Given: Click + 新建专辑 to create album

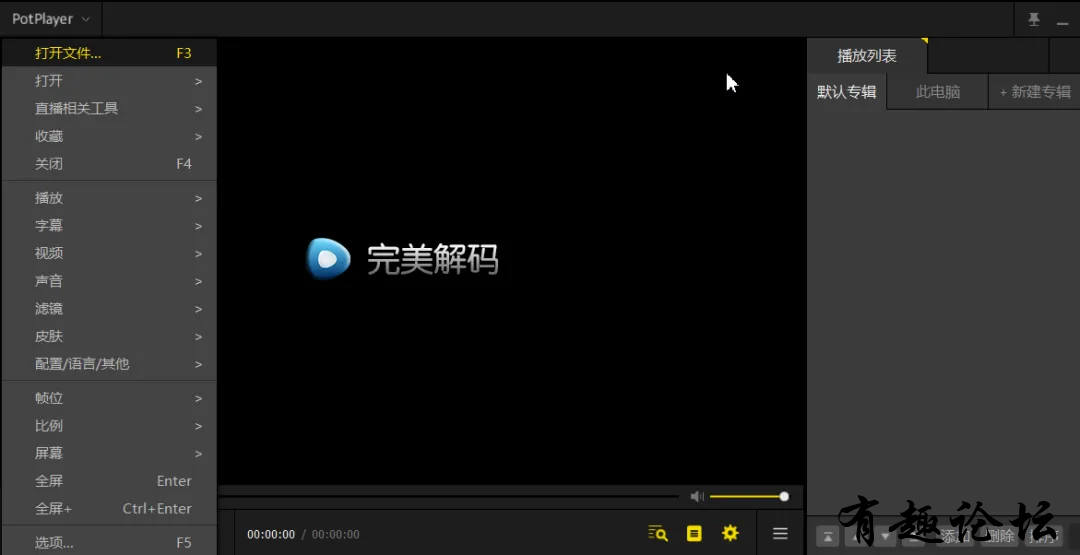Looking at the screenshot, I should [x=1035, y=92].
